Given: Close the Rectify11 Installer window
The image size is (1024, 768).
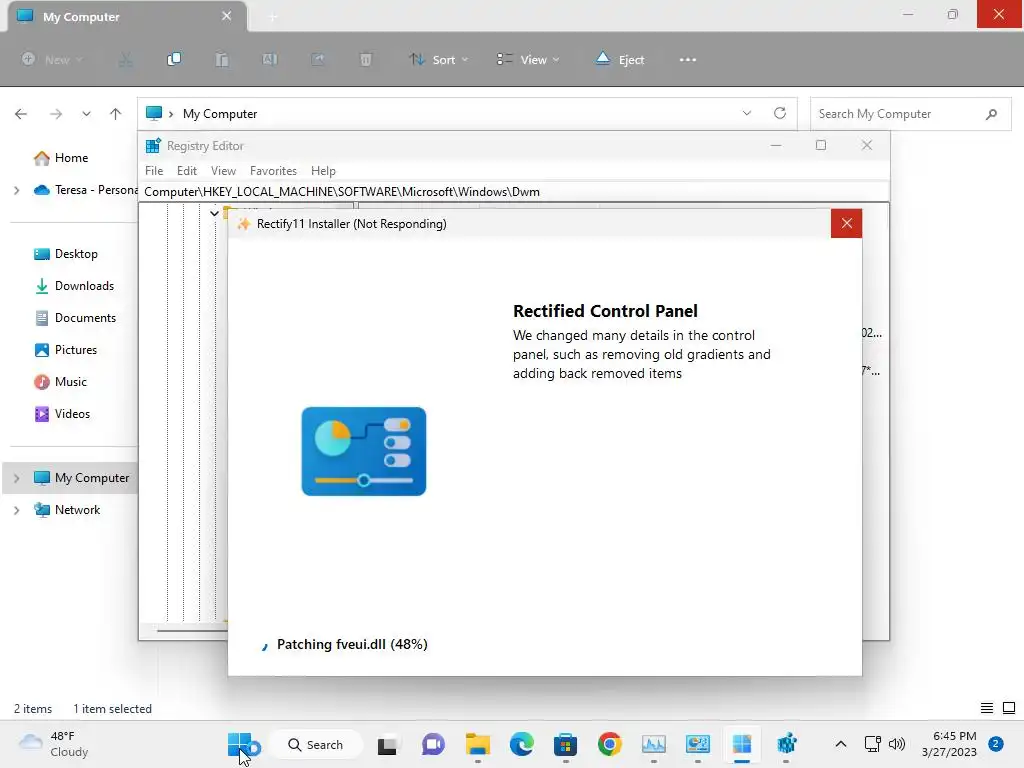Looking at the screenshot, I should click(846, 223).
